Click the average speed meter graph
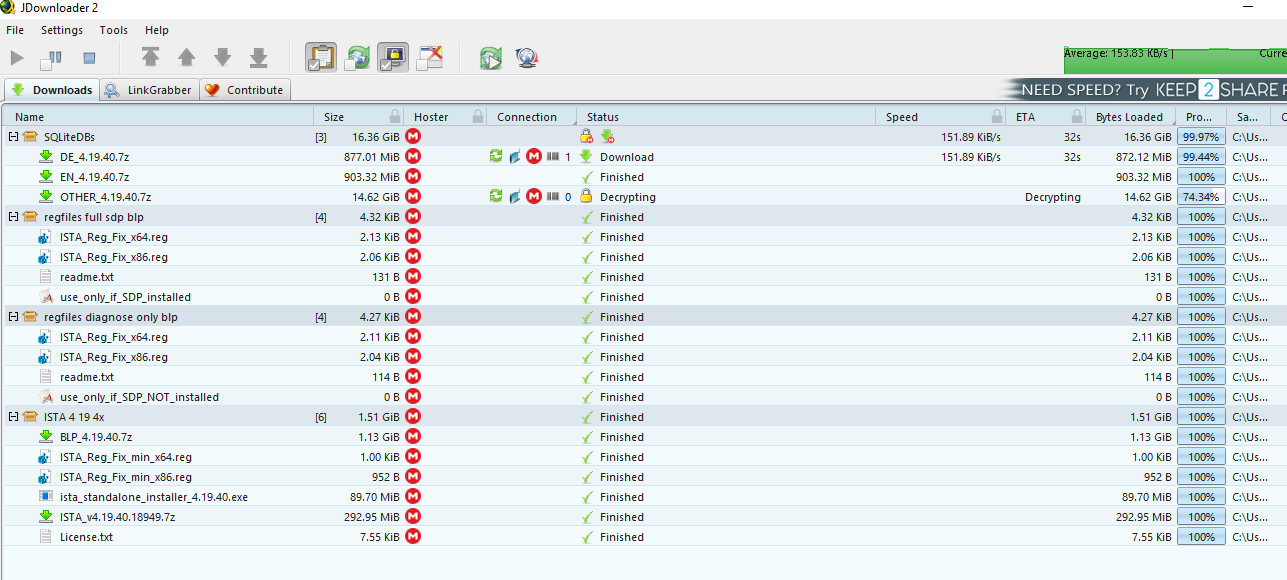The width and height of the screenshot is (1287, 580). coord(1175,59)
